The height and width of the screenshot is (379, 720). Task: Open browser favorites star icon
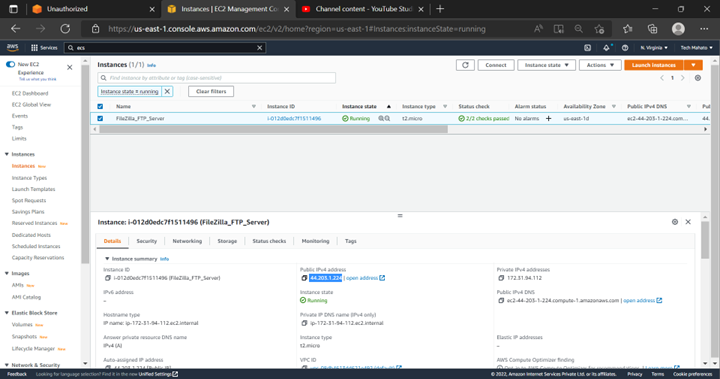(x=628, y=29)
